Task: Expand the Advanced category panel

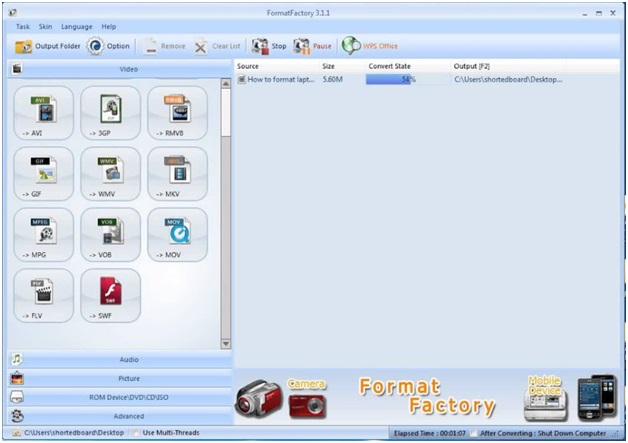Action: 120,416
